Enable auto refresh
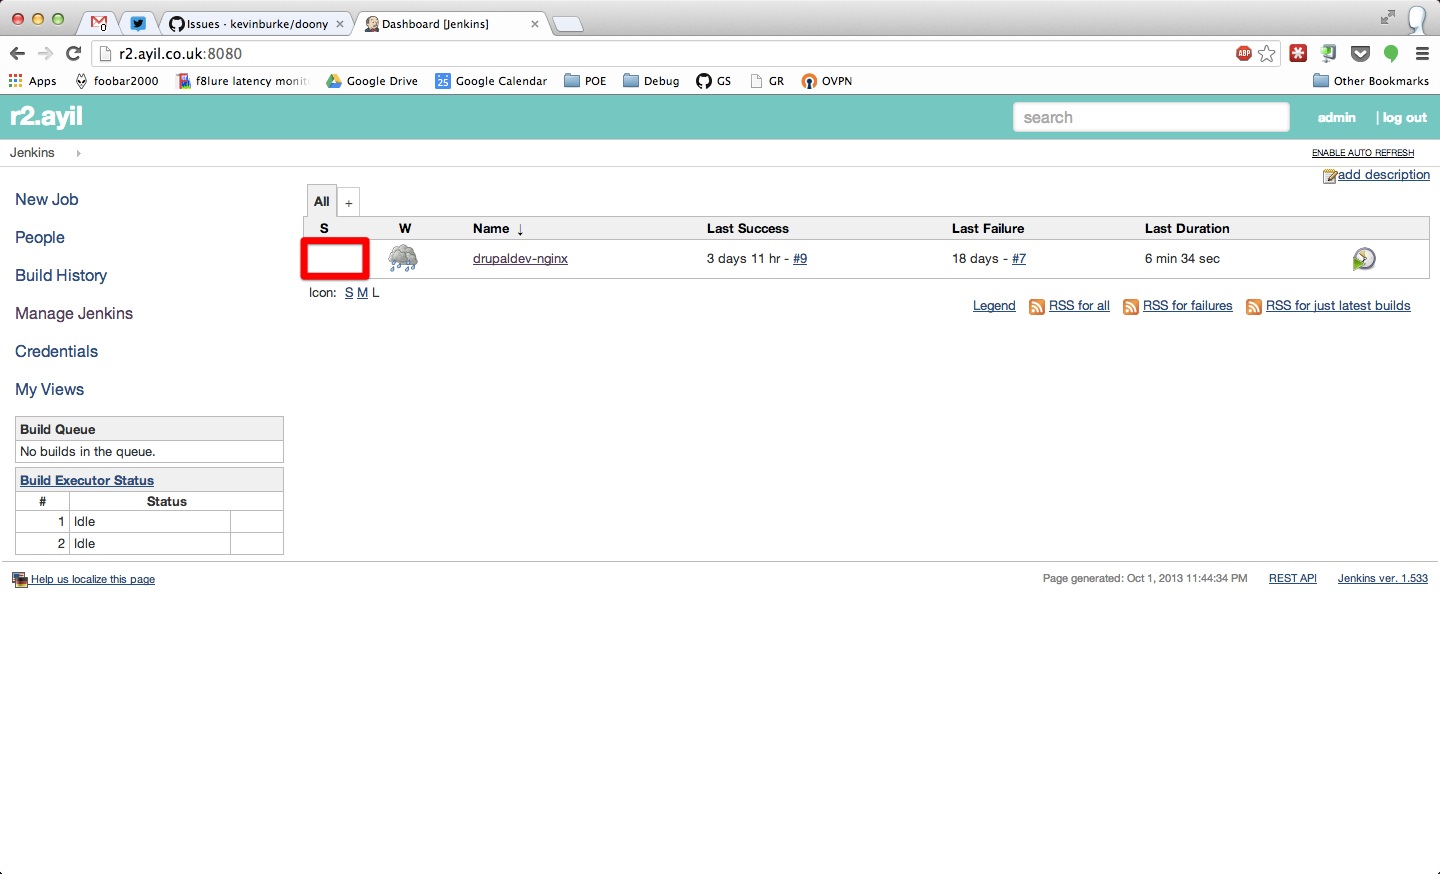Screen dimensions: 1440x874 coord(1363,153)
